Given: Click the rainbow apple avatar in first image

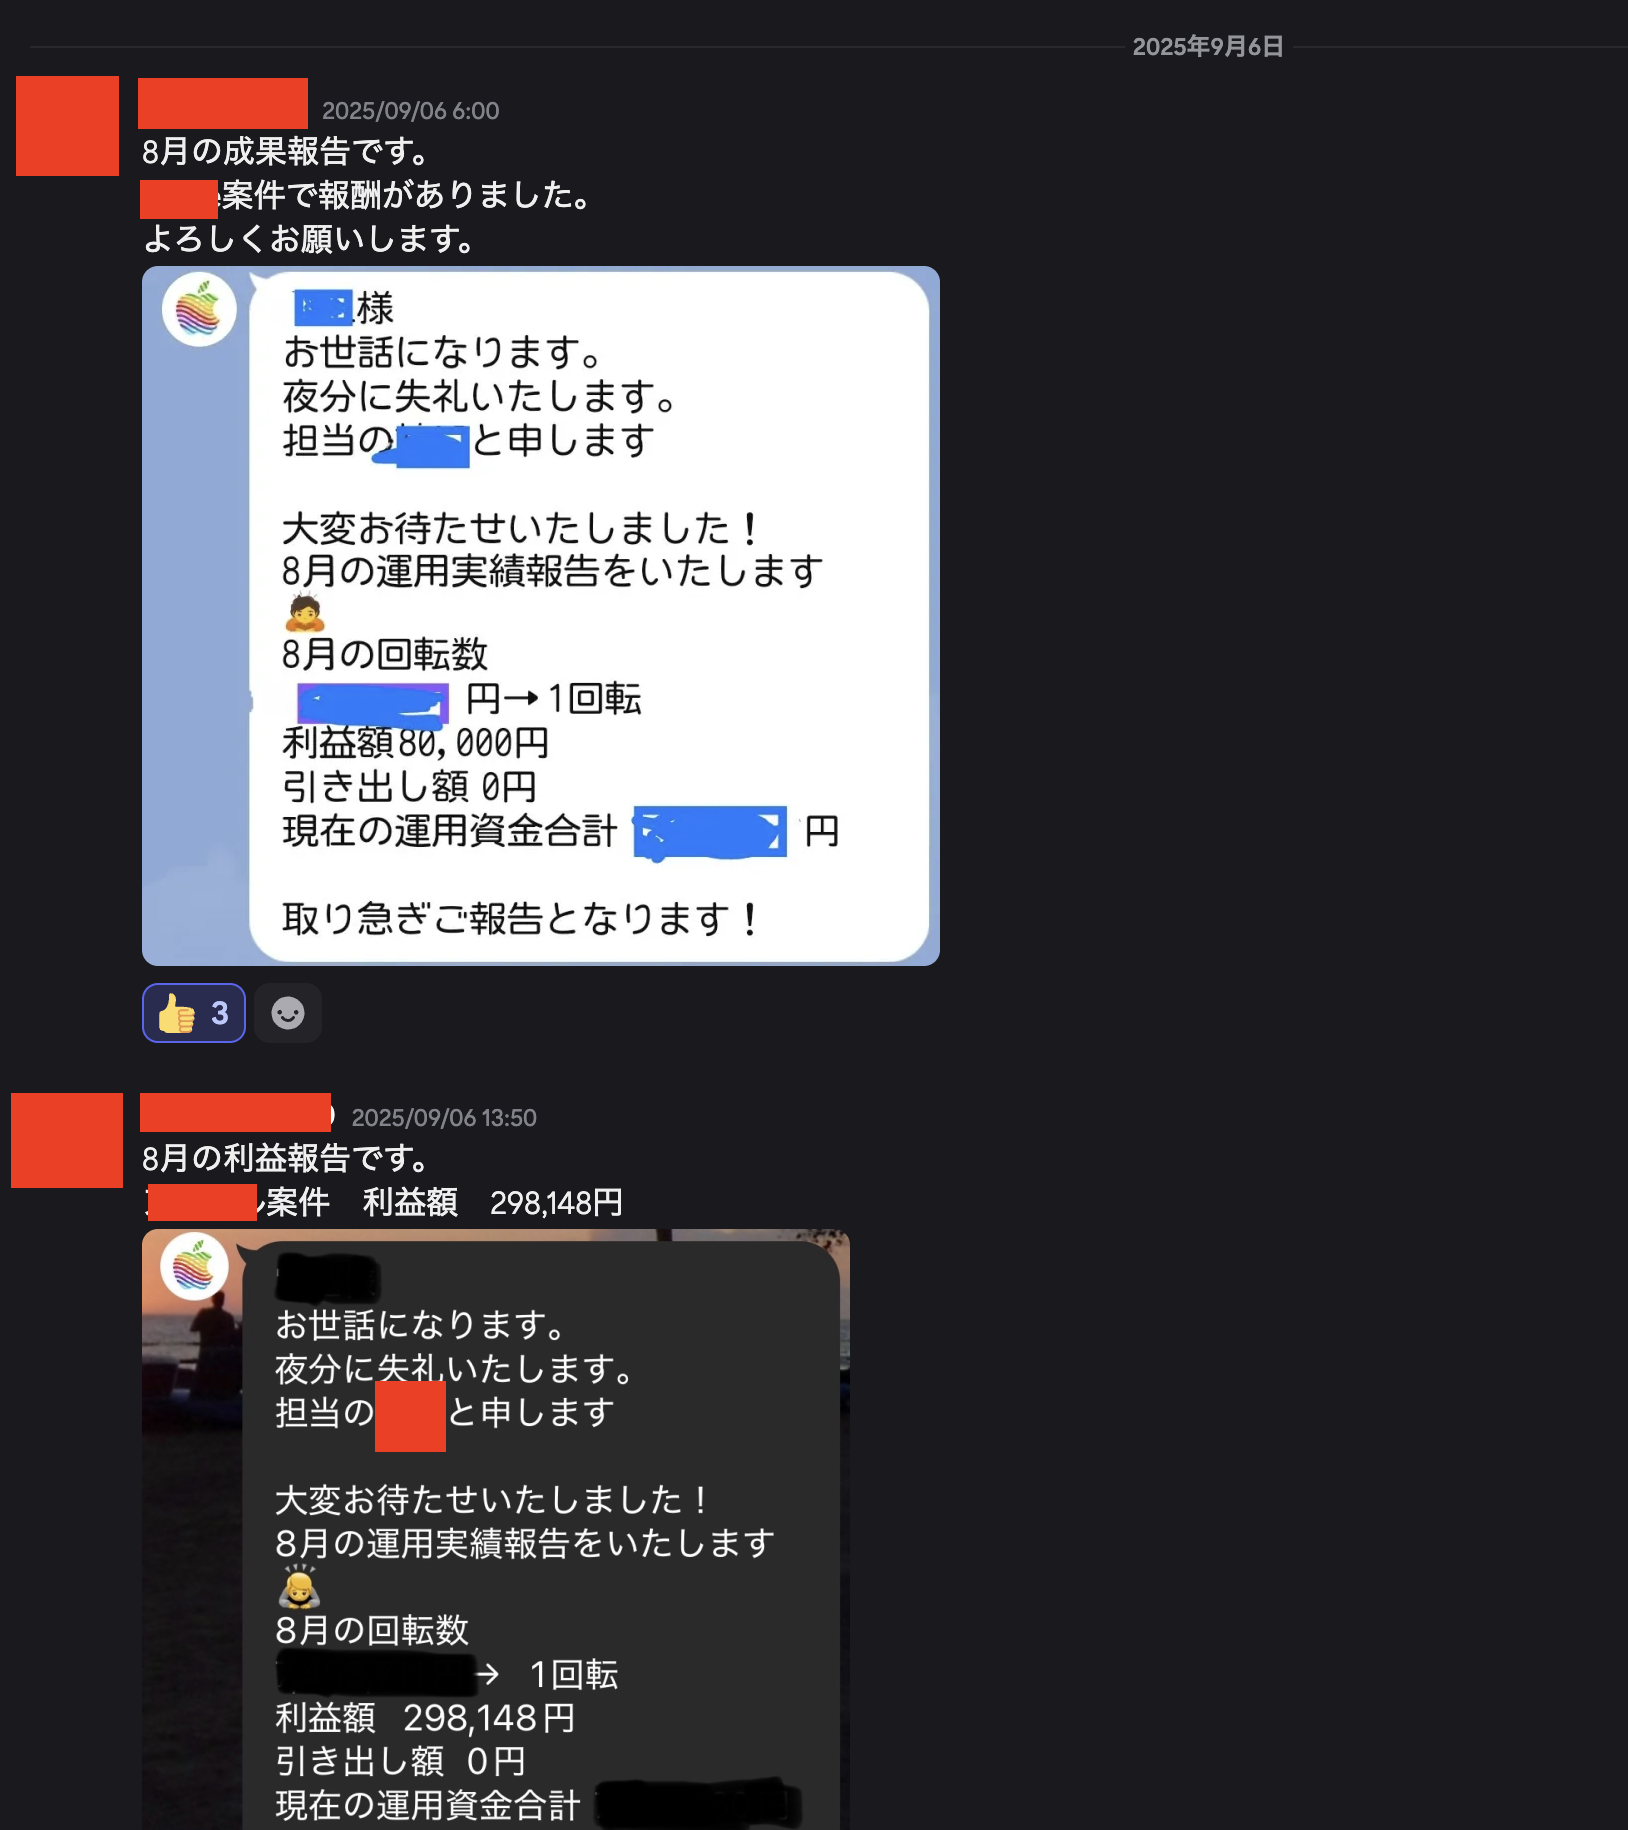Looking at the screenshot, I should click(199, 309).
